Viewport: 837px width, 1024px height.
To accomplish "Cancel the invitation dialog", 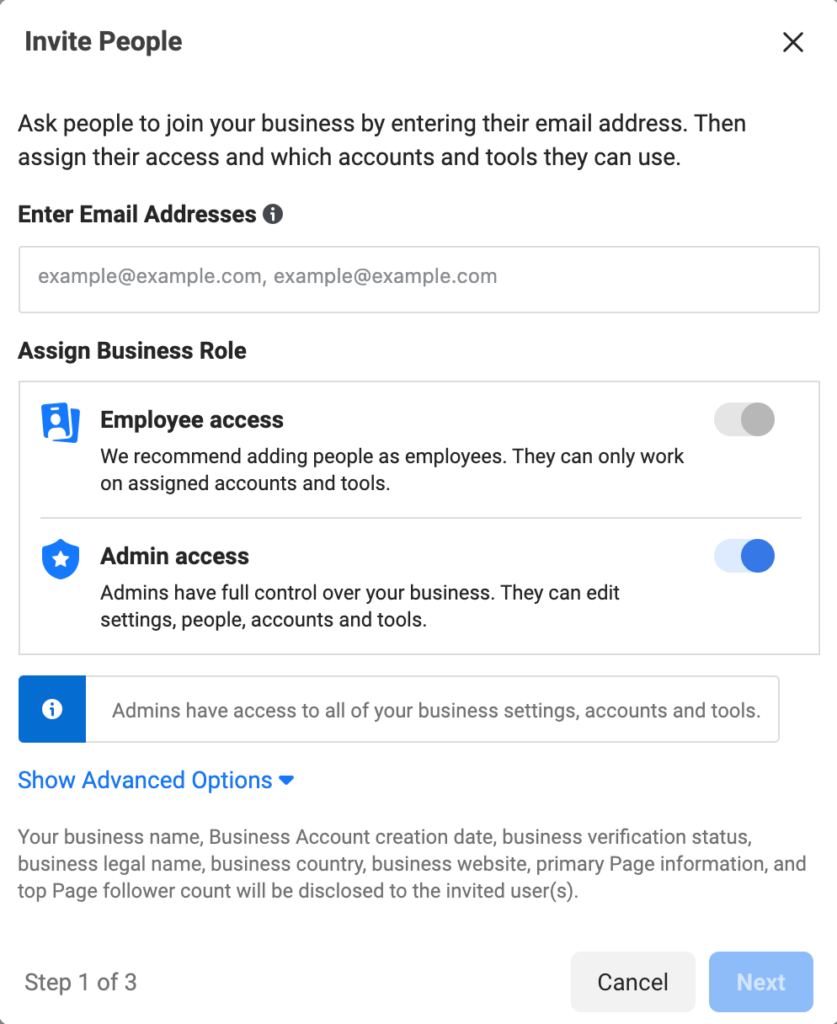I will tap(633, 982).
